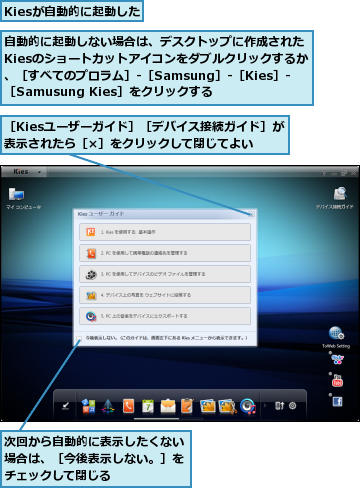Open guide 5: export PC music to device
Image resolution: width=360 pixels, height=488 pixels.
(x=165, y=316)
